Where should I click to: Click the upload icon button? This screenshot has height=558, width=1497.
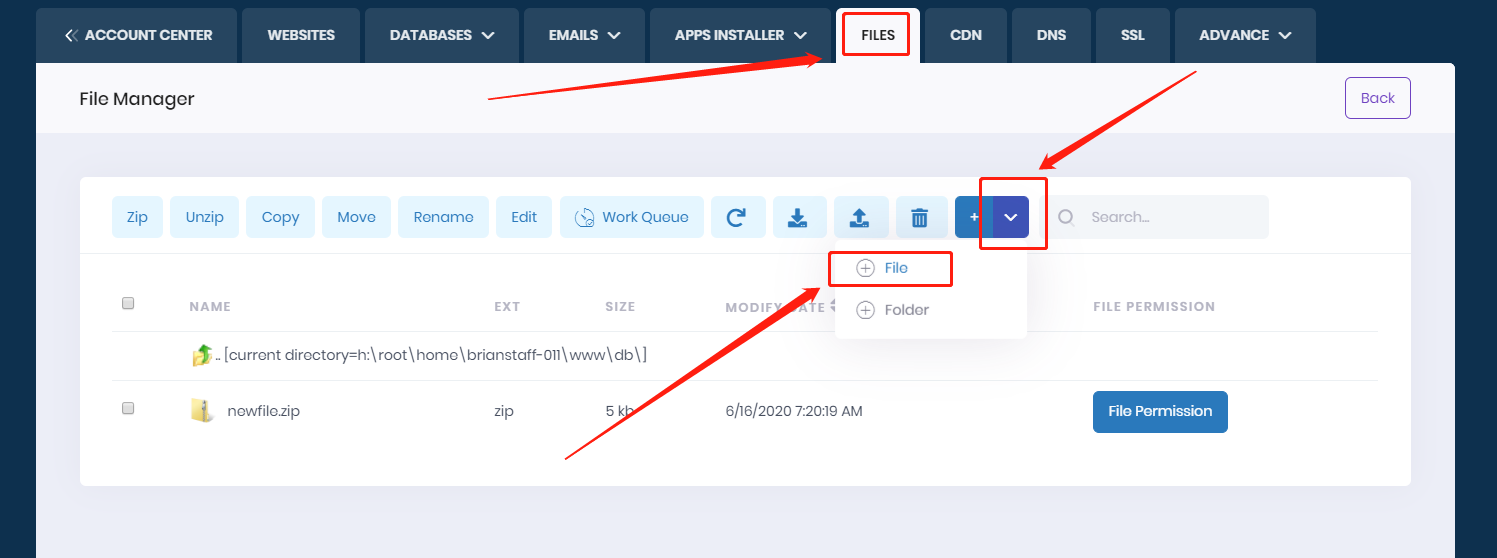[860, 217]
